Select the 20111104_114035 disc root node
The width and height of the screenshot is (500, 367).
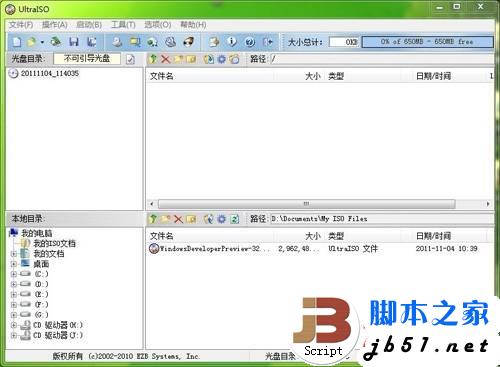click(x=50, y=73)
